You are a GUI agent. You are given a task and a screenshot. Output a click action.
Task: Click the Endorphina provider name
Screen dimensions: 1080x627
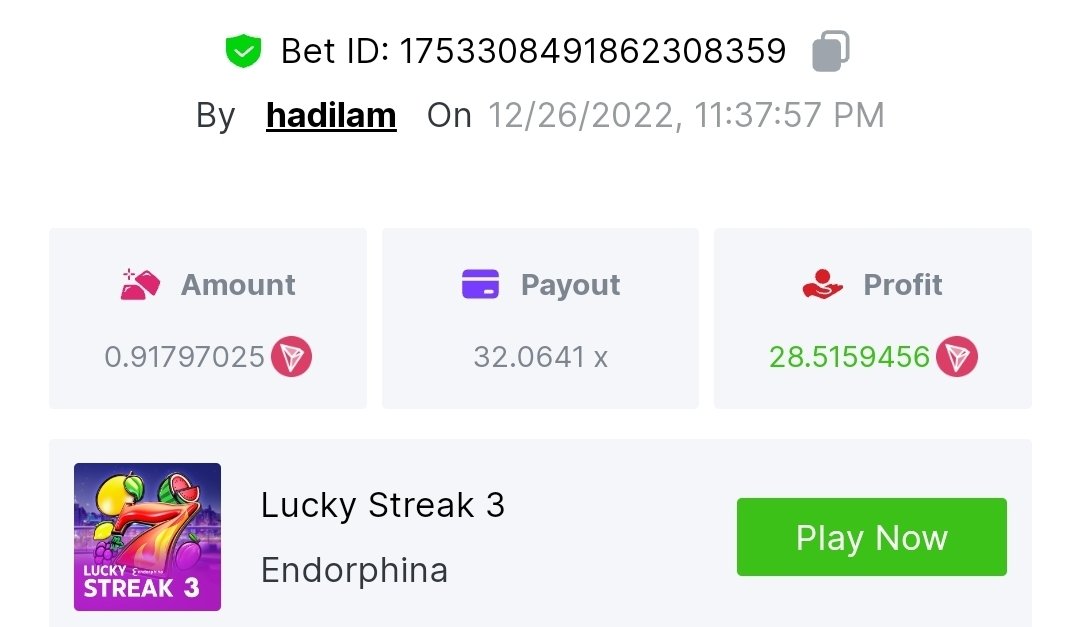tap(355, 570)
